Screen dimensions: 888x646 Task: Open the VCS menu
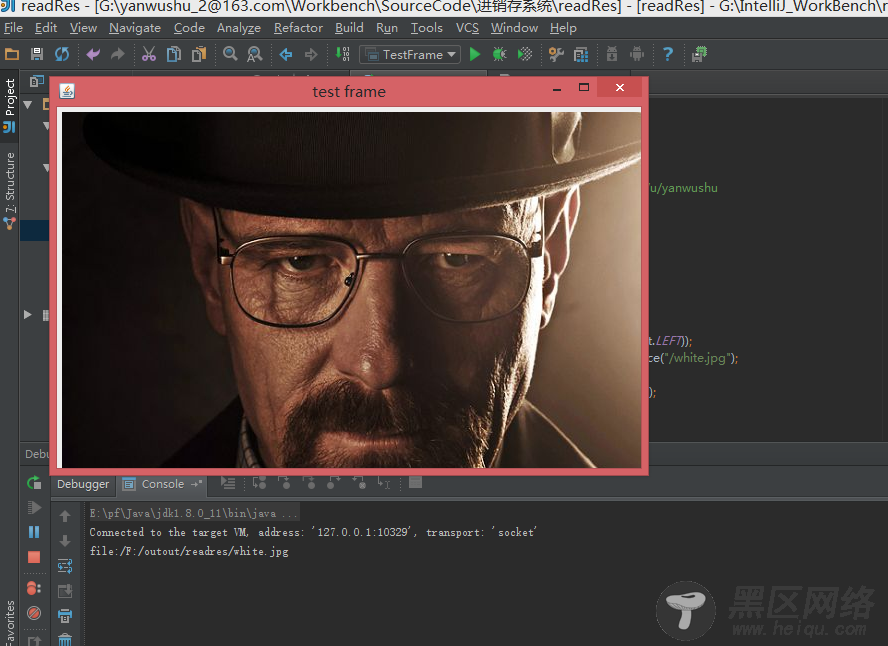click(467, 28)
